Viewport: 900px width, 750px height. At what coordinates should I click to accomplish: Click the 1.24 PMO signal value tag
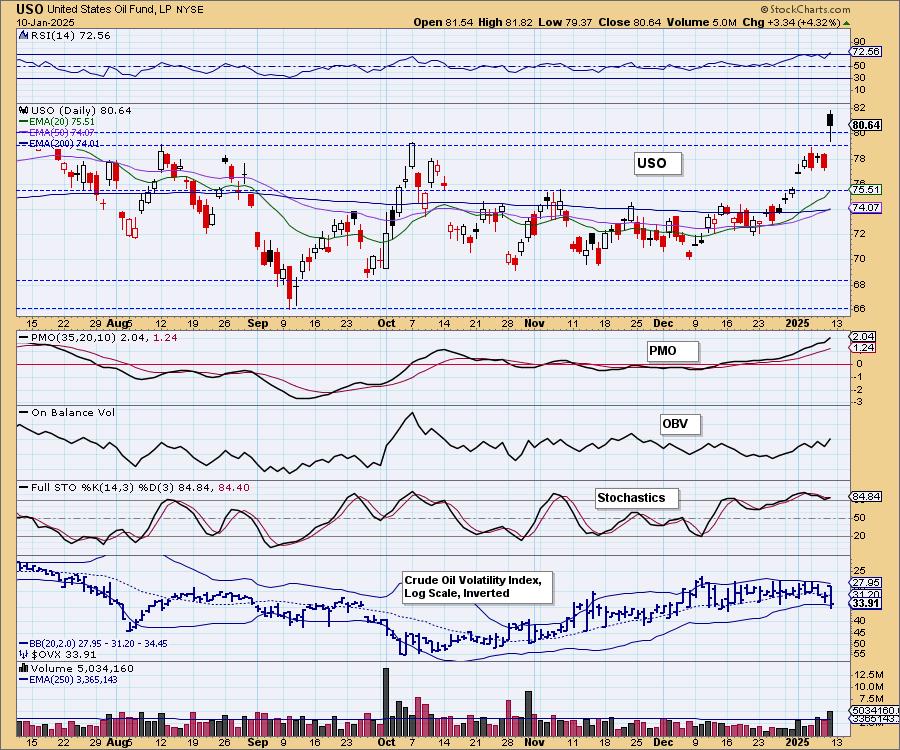point(864,348)
